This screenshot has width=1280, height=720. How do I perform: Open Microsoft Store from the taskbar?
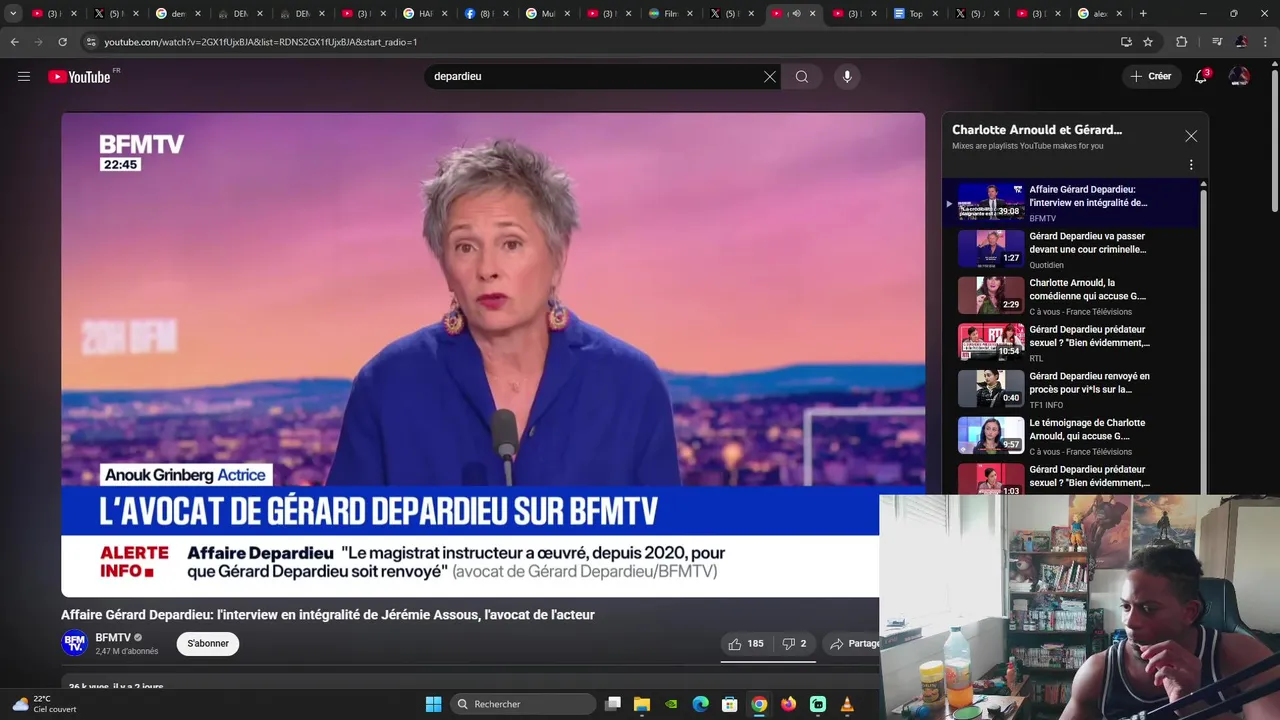[730, 704]
